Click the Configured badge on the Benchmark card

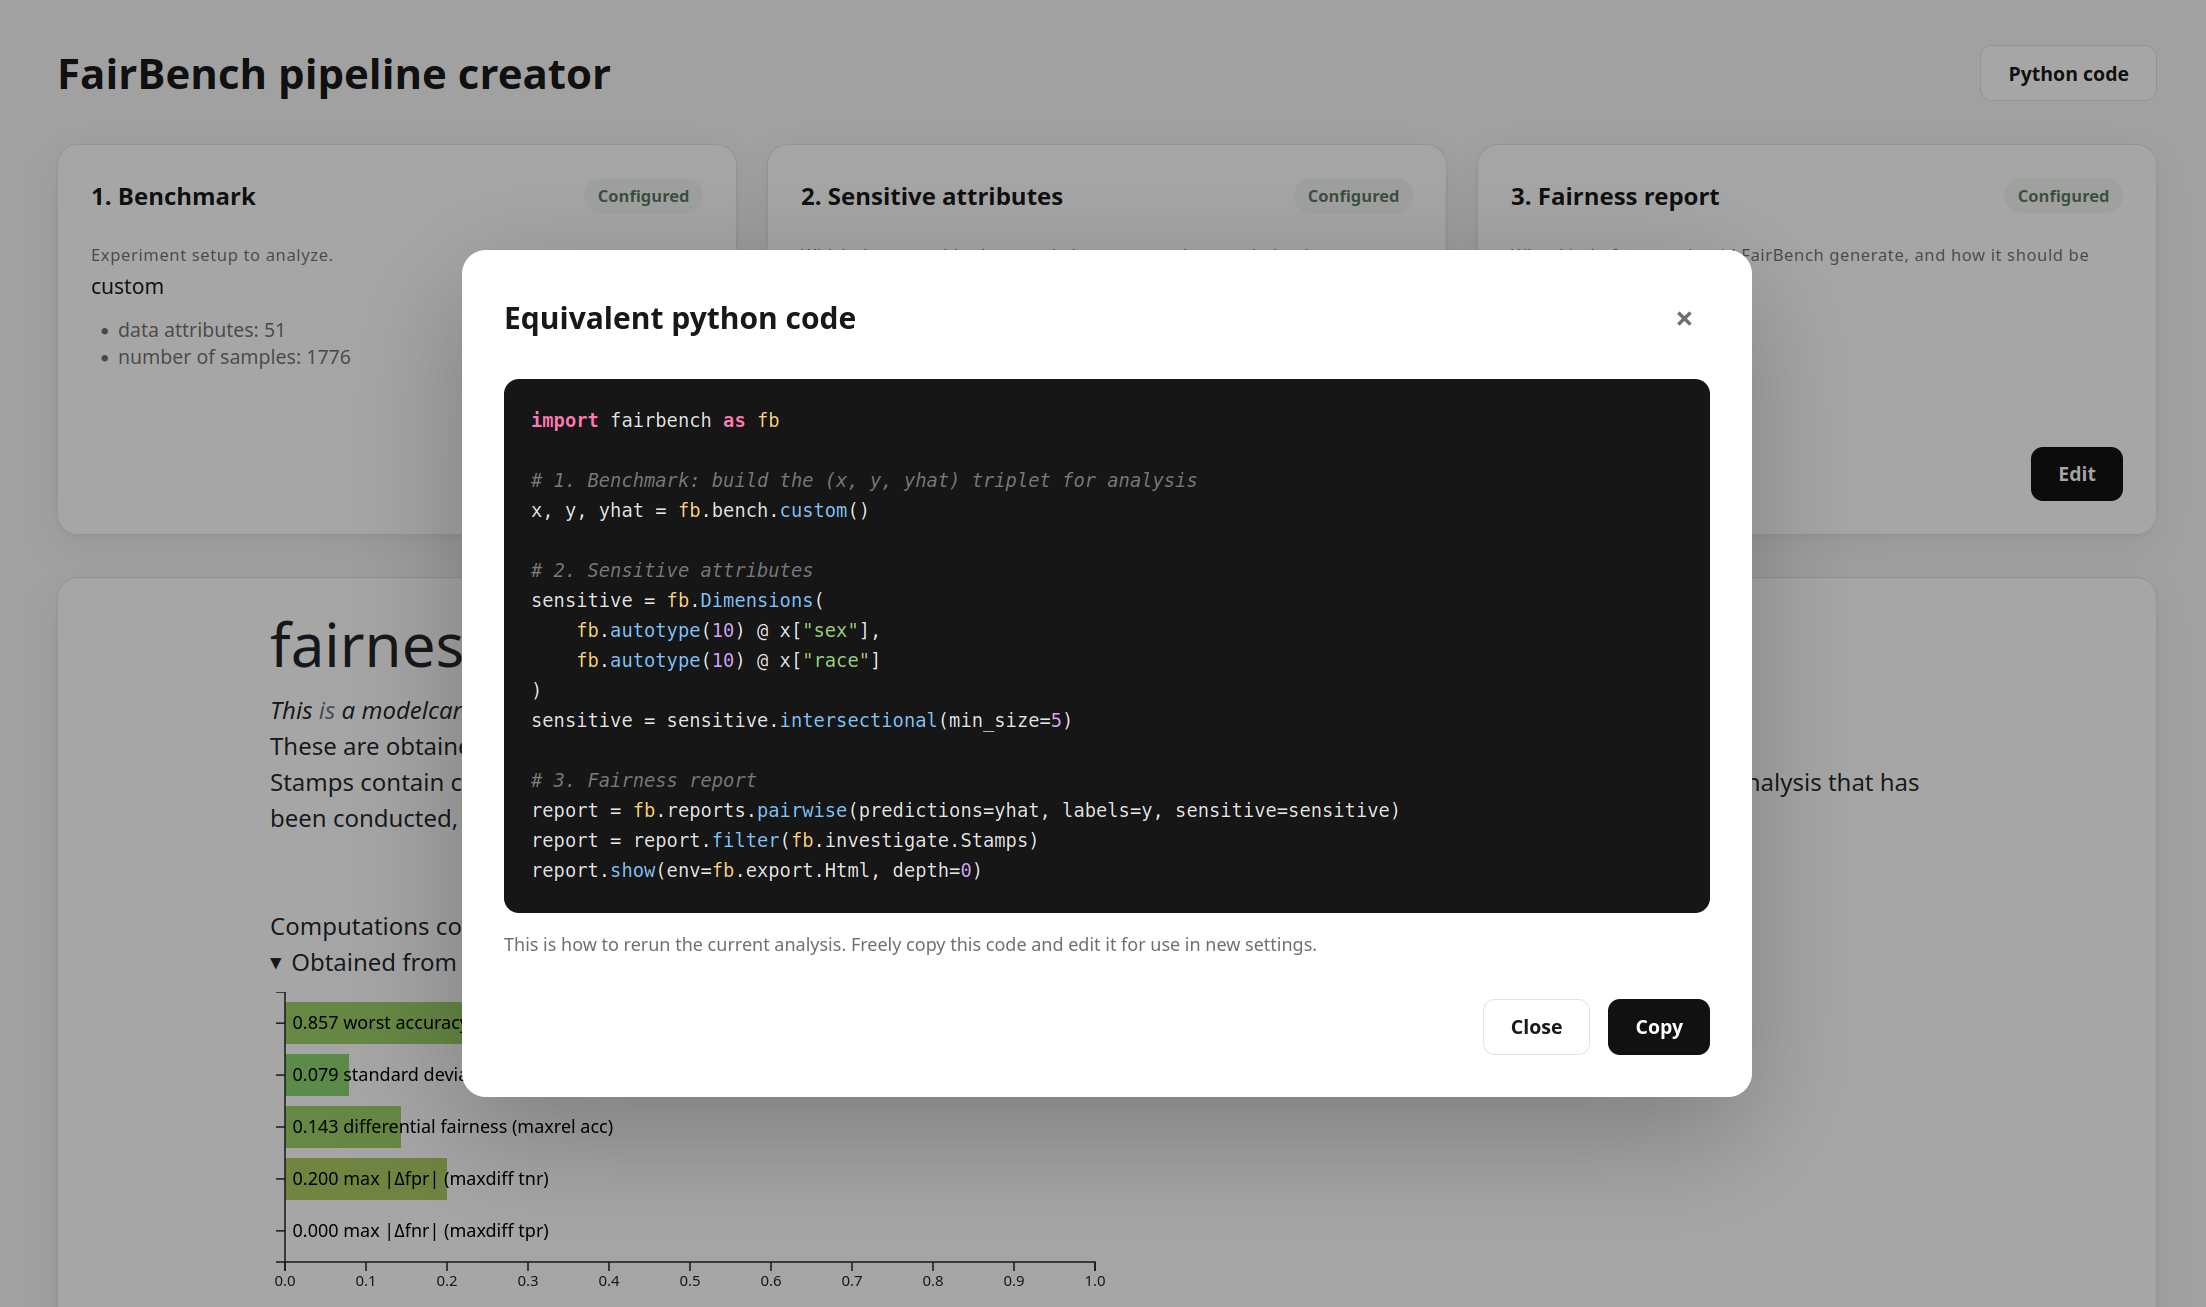pos(643,196)
